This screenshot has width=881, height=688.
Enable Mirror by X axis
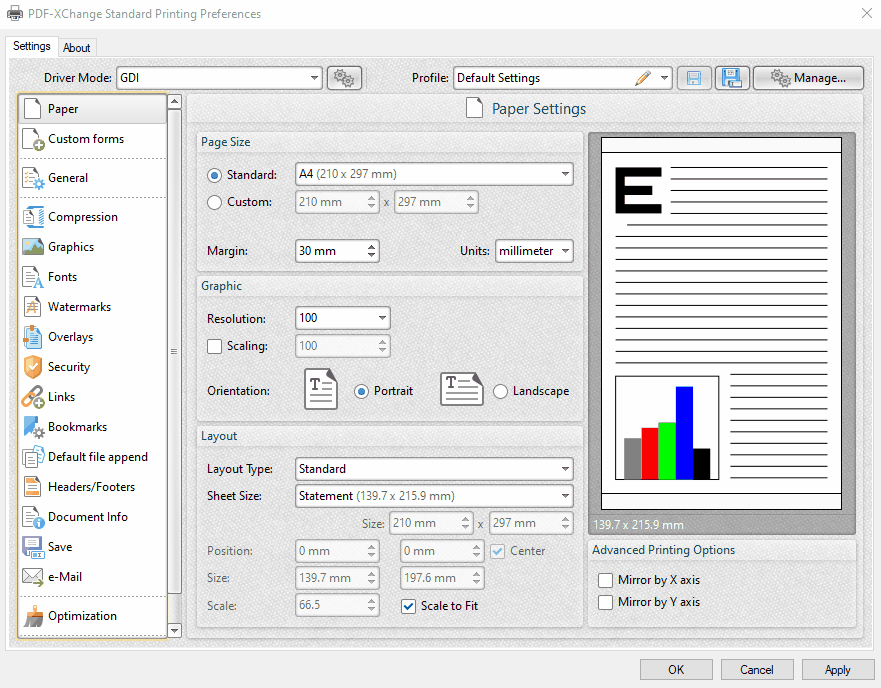pyautogui.click(x=605, y=579)
